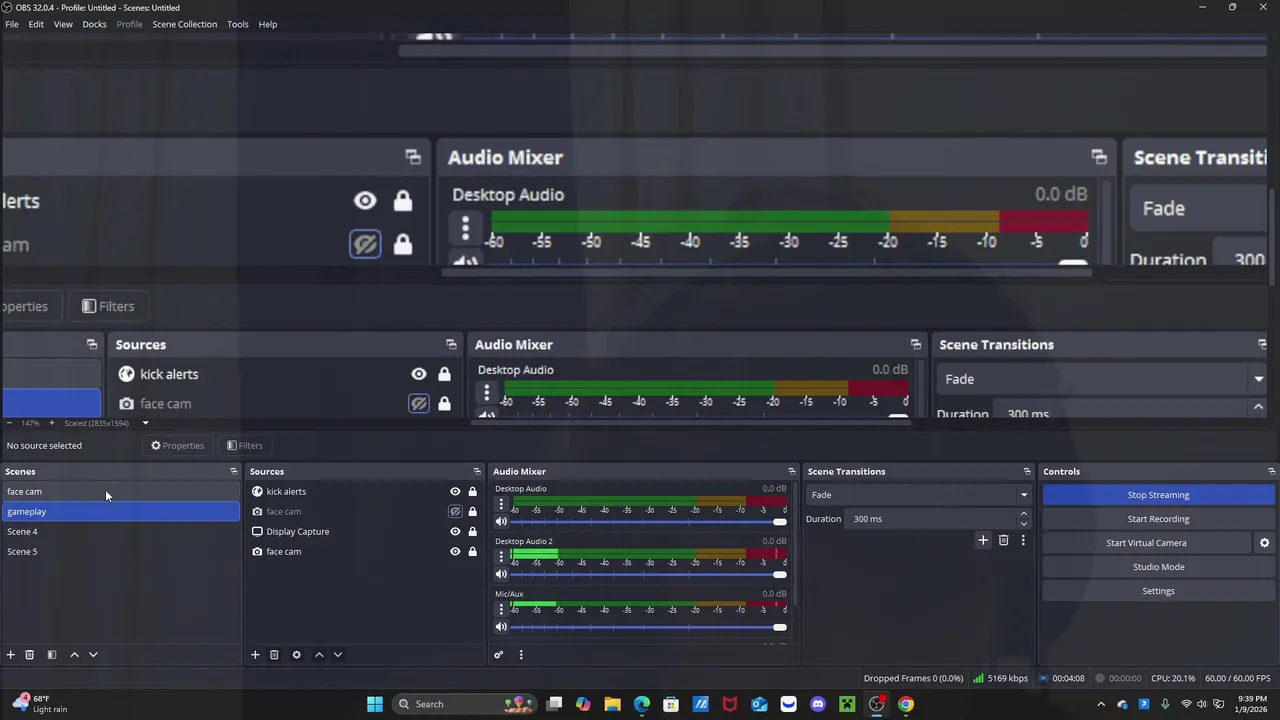This screenshot has height=720, width=1280.
Task: Open Desktop Audio 2 channel options dots
Action: [501, 557]
